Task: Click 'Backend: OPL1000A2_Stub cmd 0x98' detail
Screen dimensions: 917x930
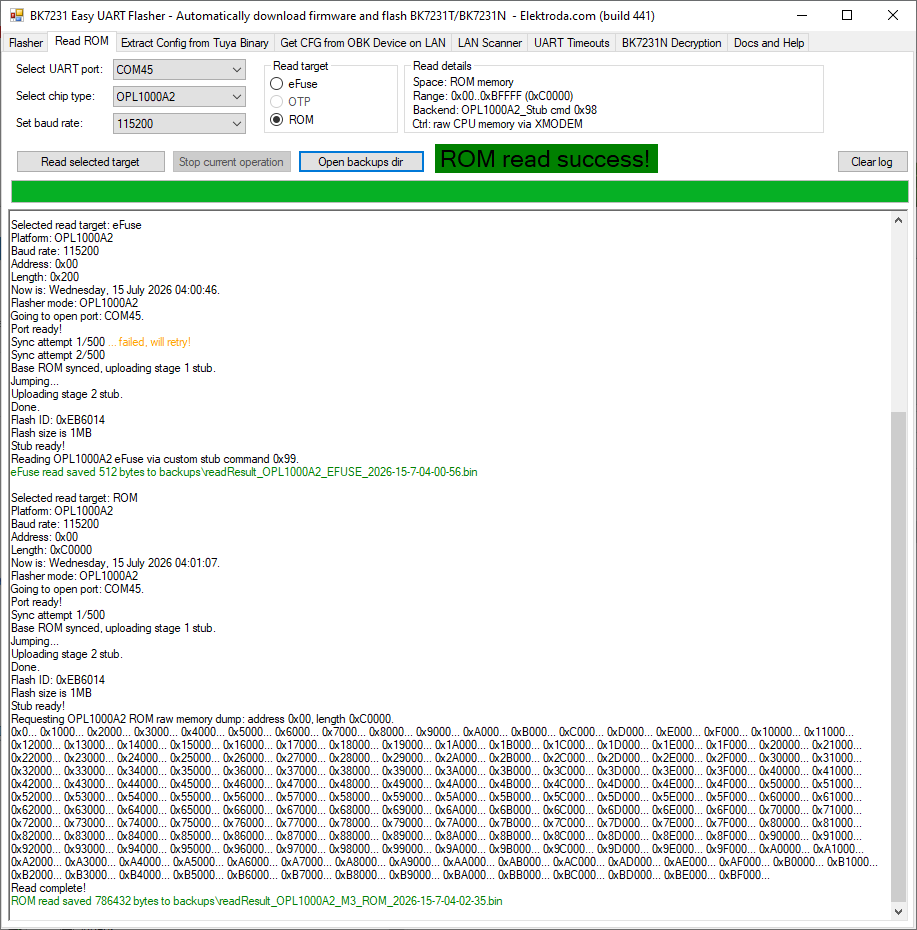Action: tap(505, 110)
